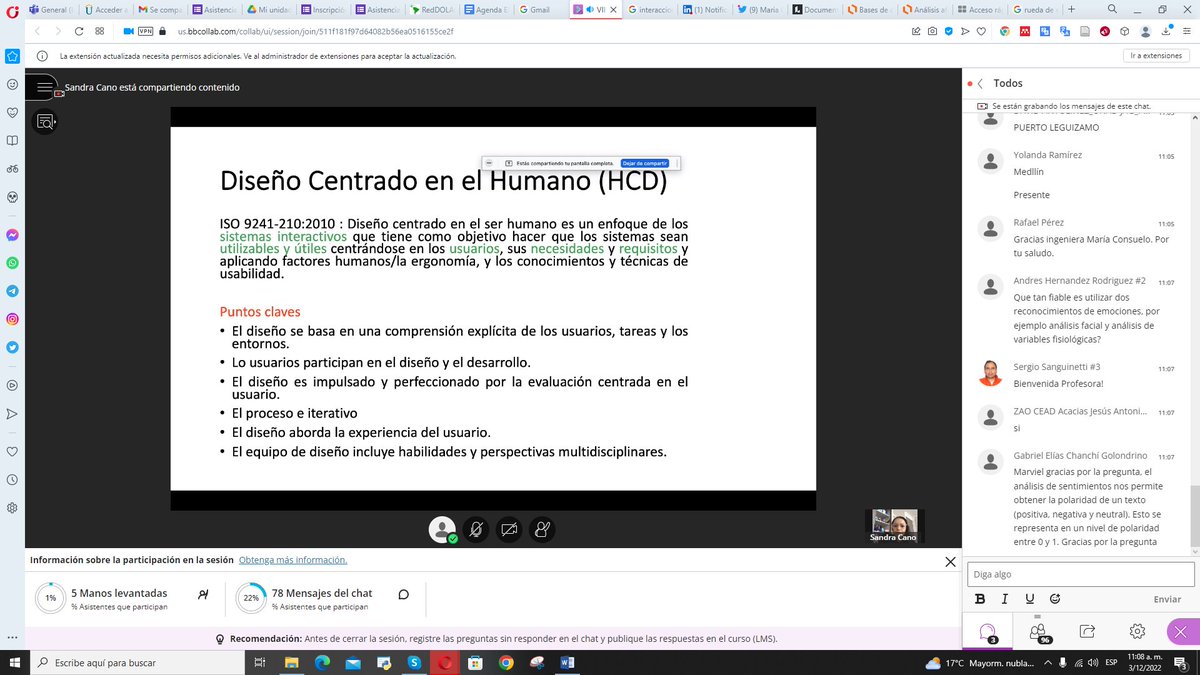Toggle underline formatting in chat
The height and width of the screenshot is (675, 1200).
click(1029, 599)
